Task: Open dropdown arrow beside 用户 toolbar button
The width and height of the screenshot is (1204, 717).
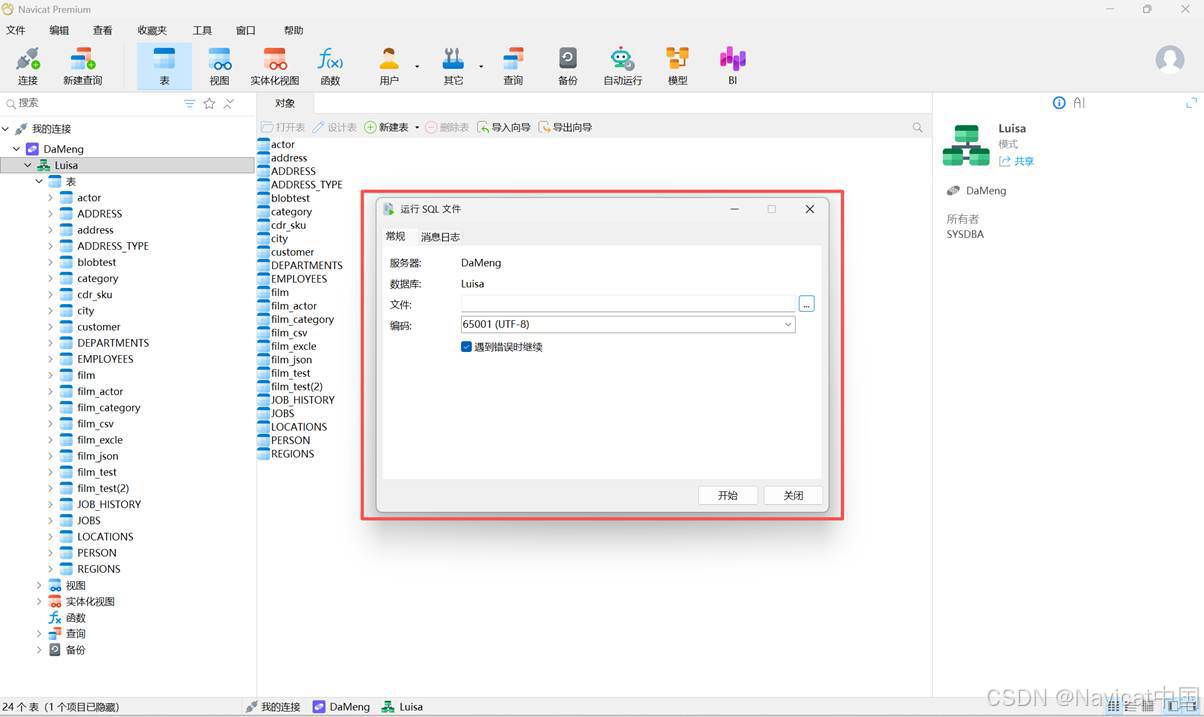Action: [417, 67]
